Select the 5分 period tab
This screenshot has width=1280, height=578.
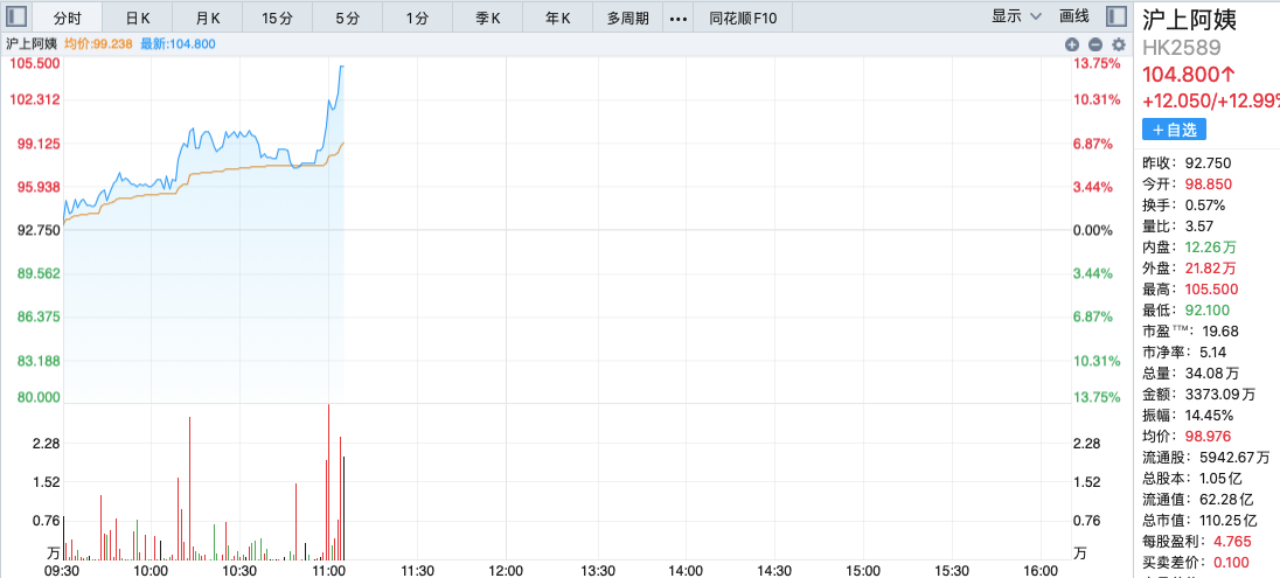click(348, 18)
